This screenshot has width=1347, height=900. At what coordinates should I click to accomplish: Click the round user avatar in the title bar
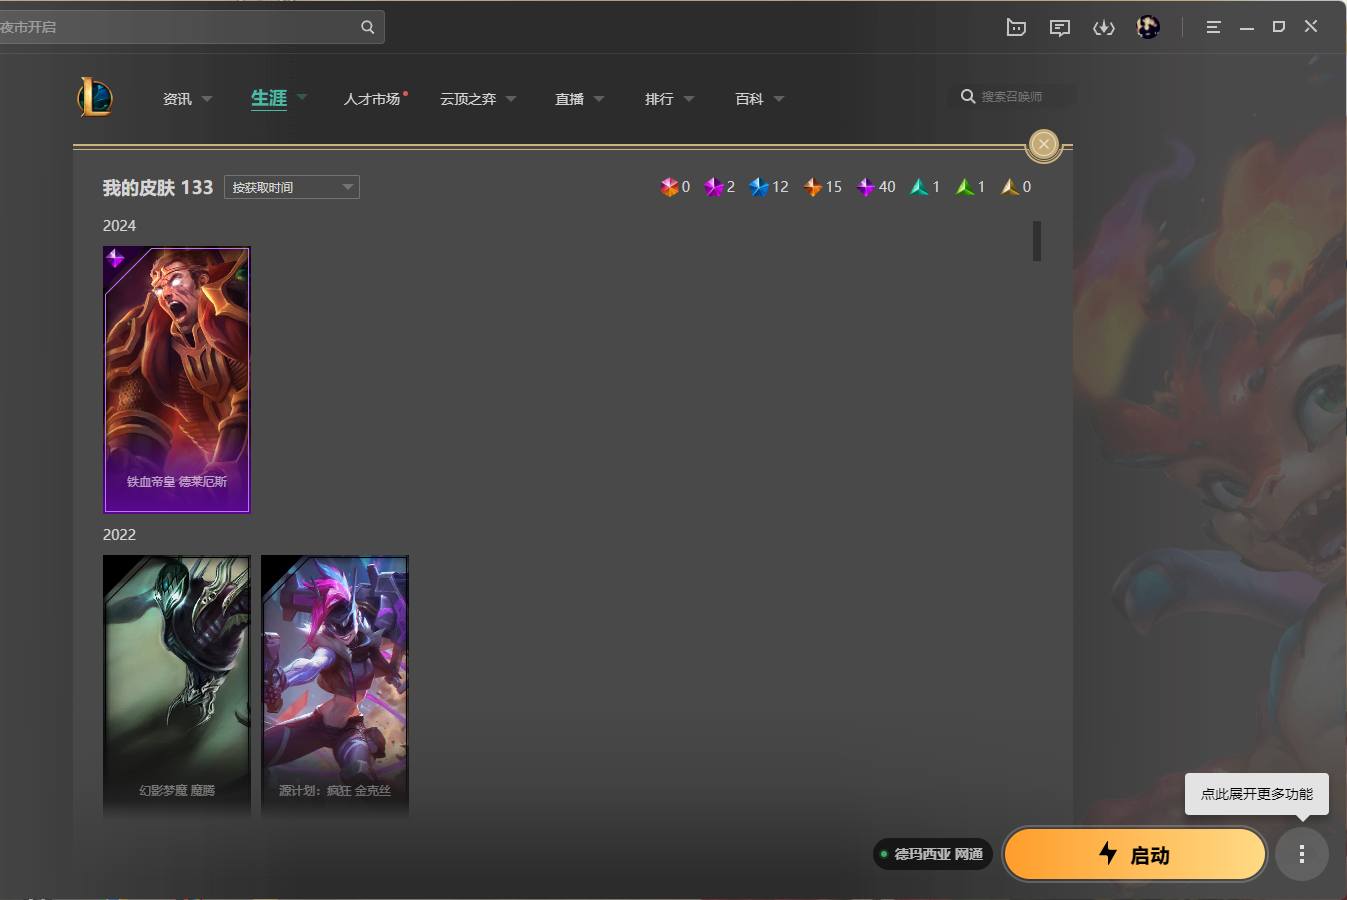[1148, 27]
